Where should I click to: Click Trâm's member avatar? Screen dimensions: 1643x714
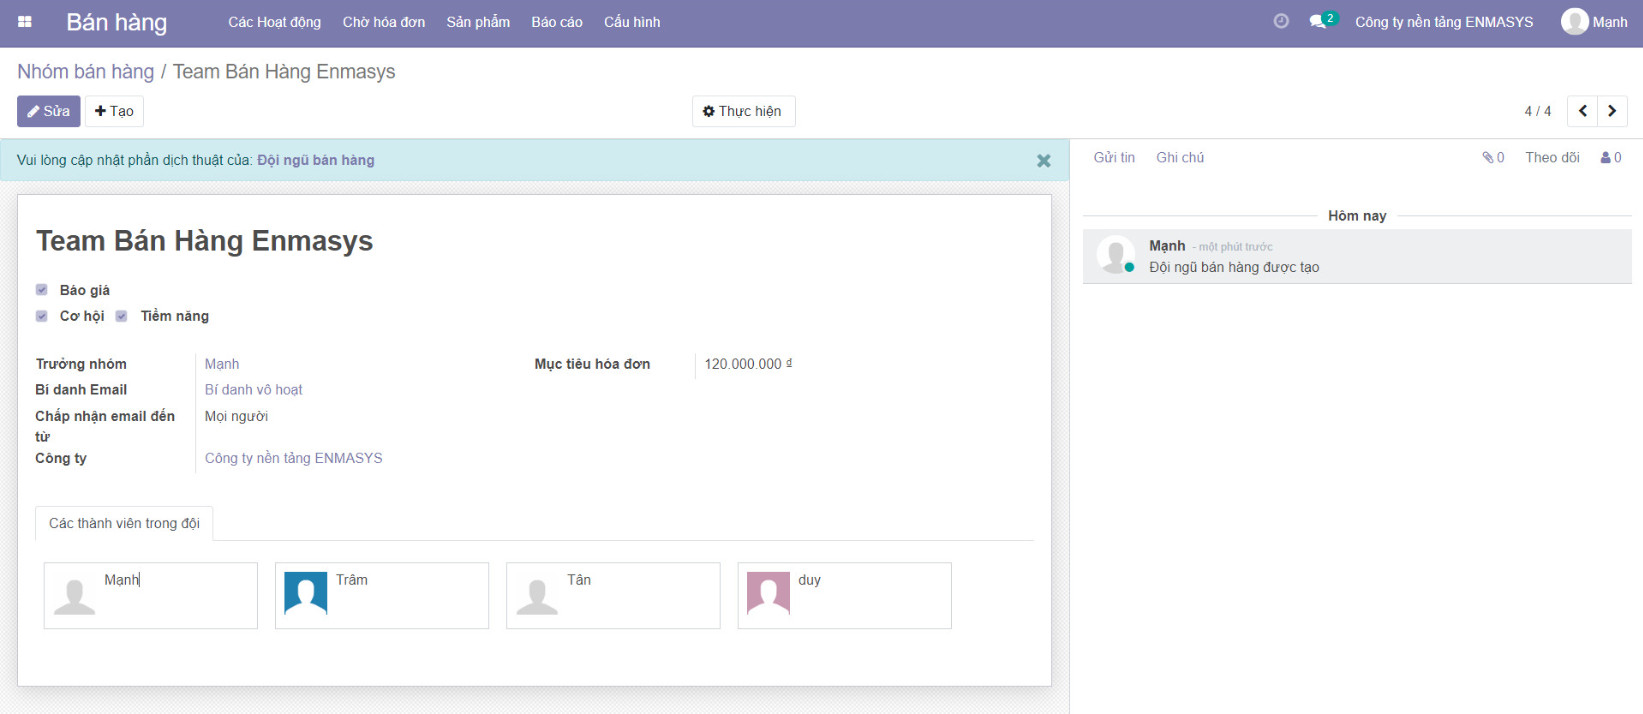coord(306,594)
